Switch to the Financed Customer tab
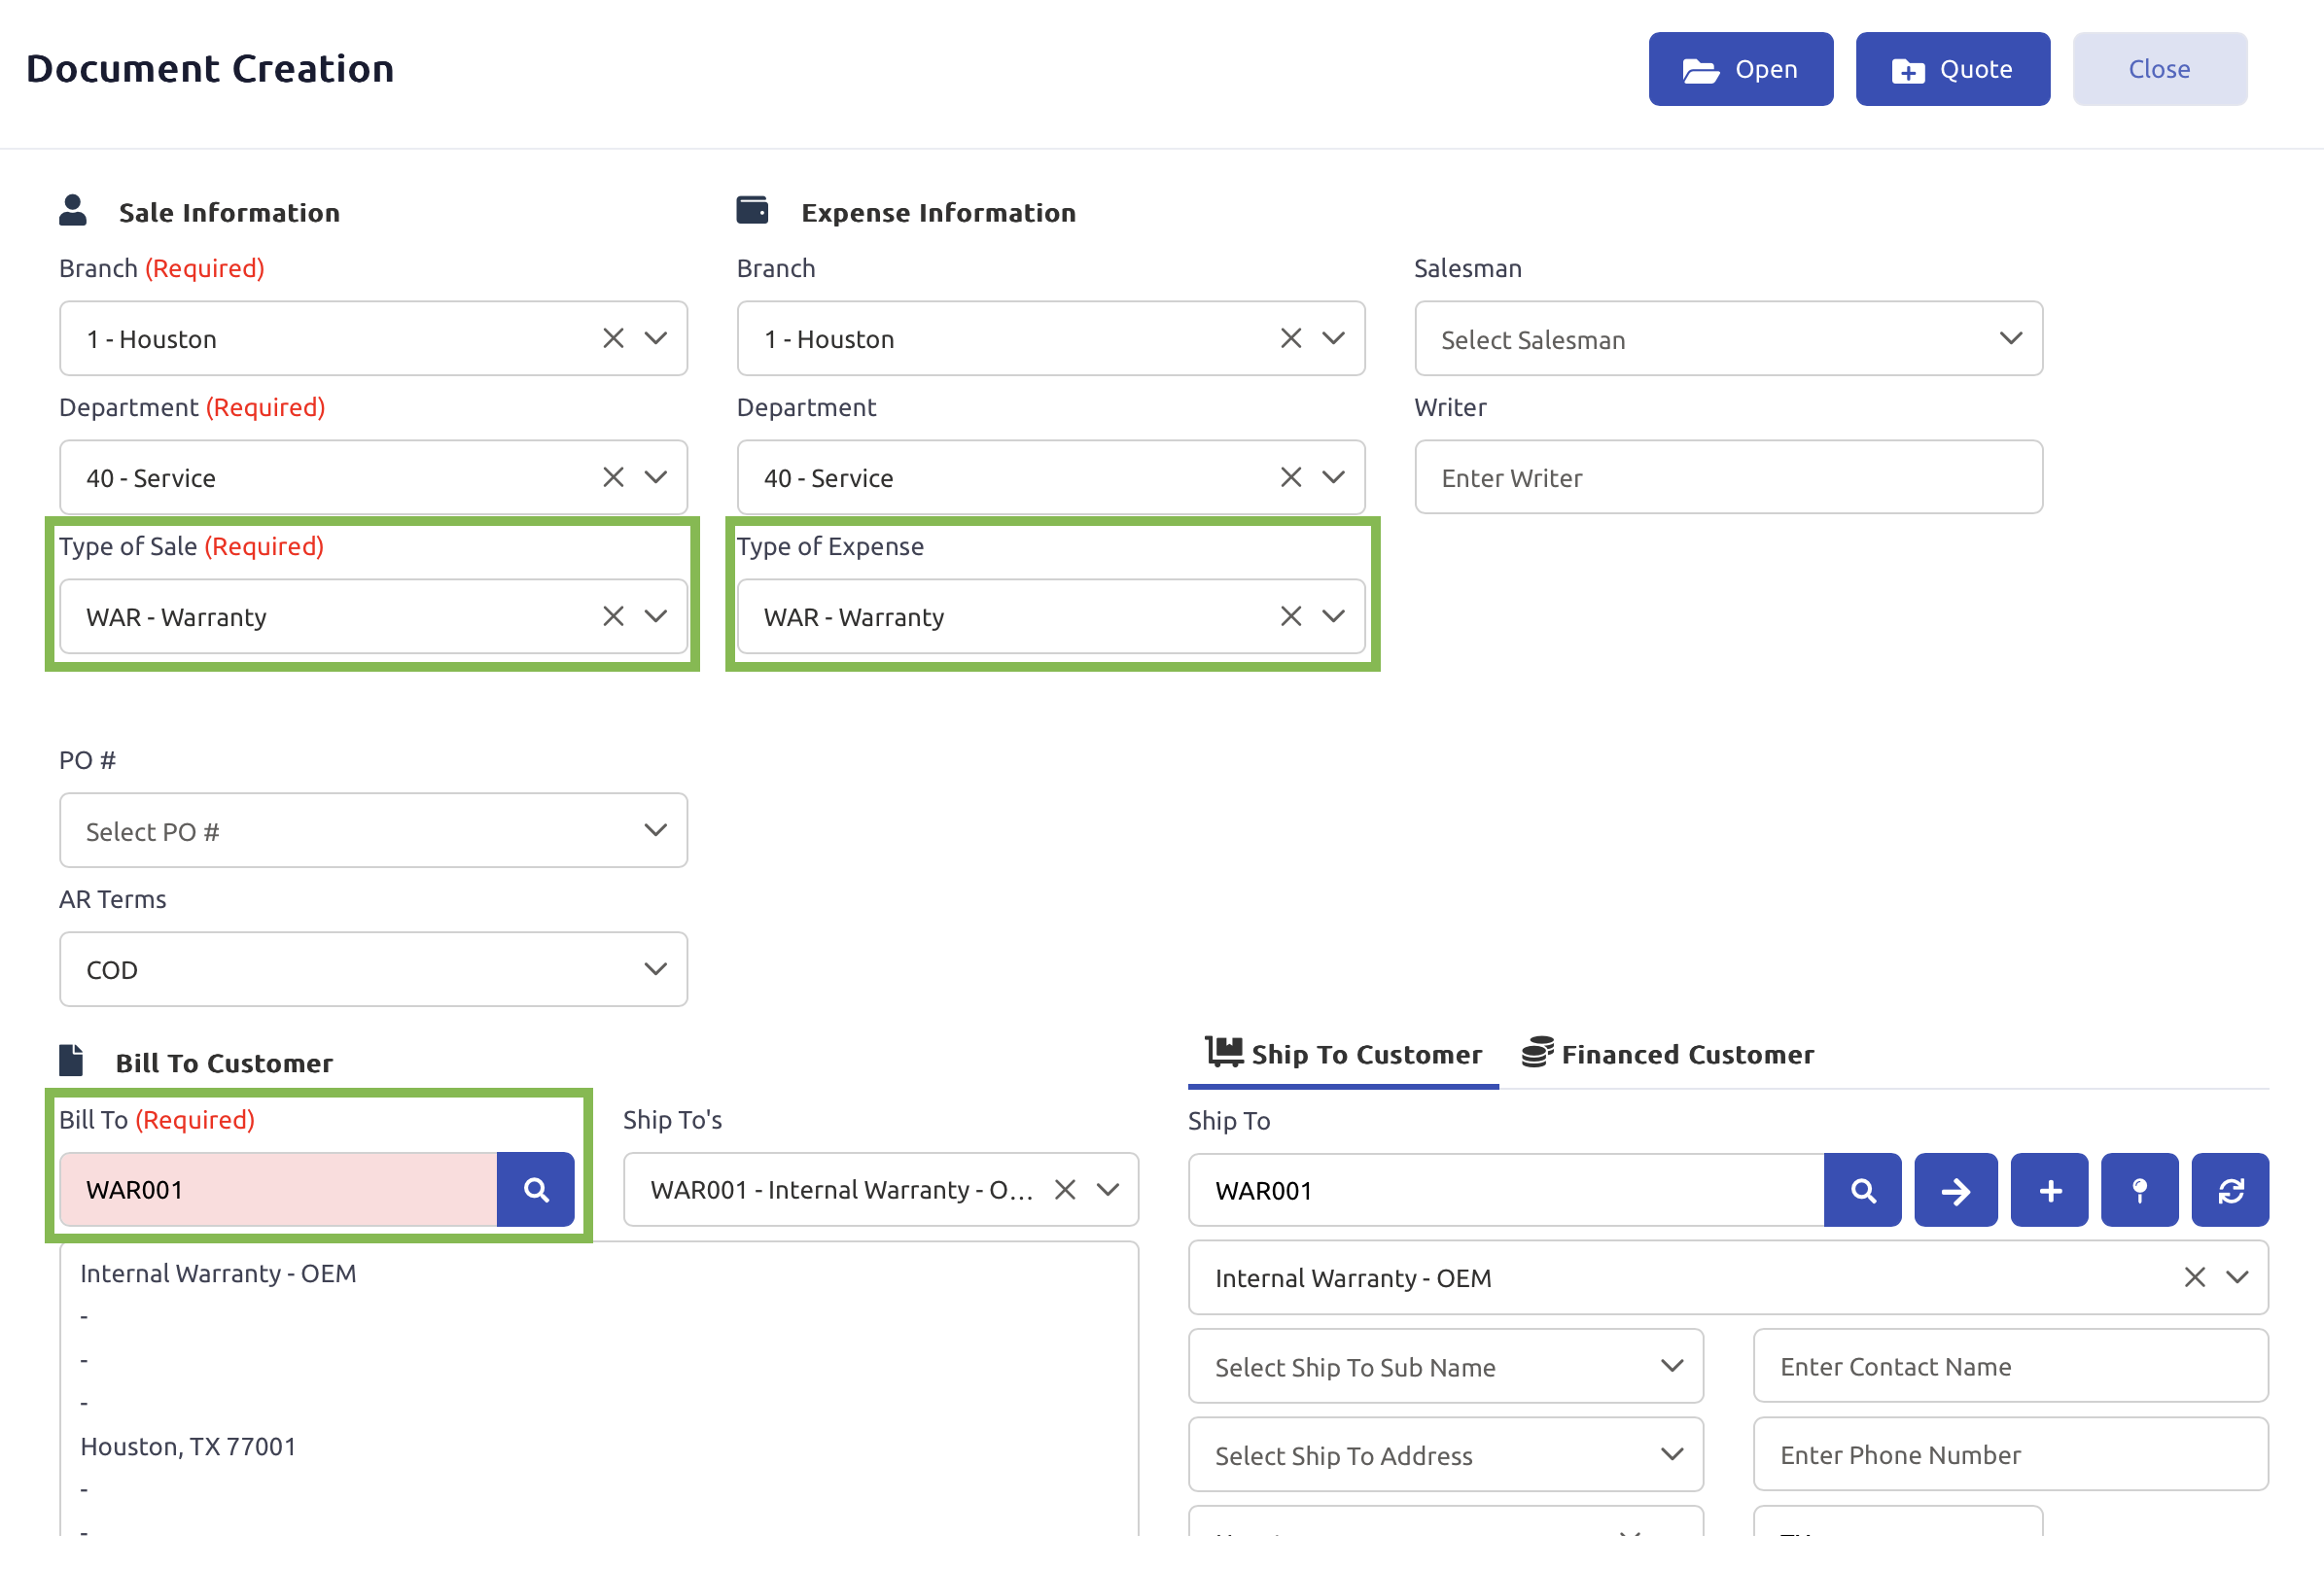 coord(1667,1054)
